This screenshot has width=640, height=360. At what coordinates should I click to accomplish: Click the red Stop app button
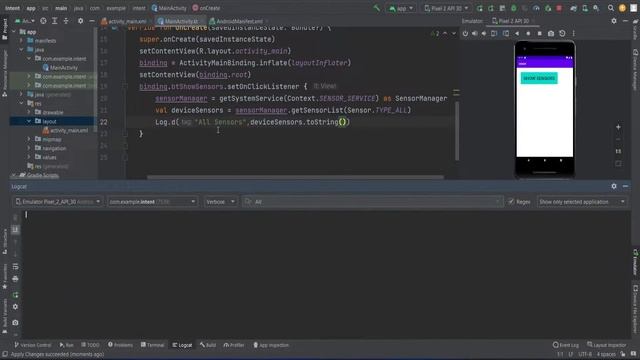tap(559, 8)
